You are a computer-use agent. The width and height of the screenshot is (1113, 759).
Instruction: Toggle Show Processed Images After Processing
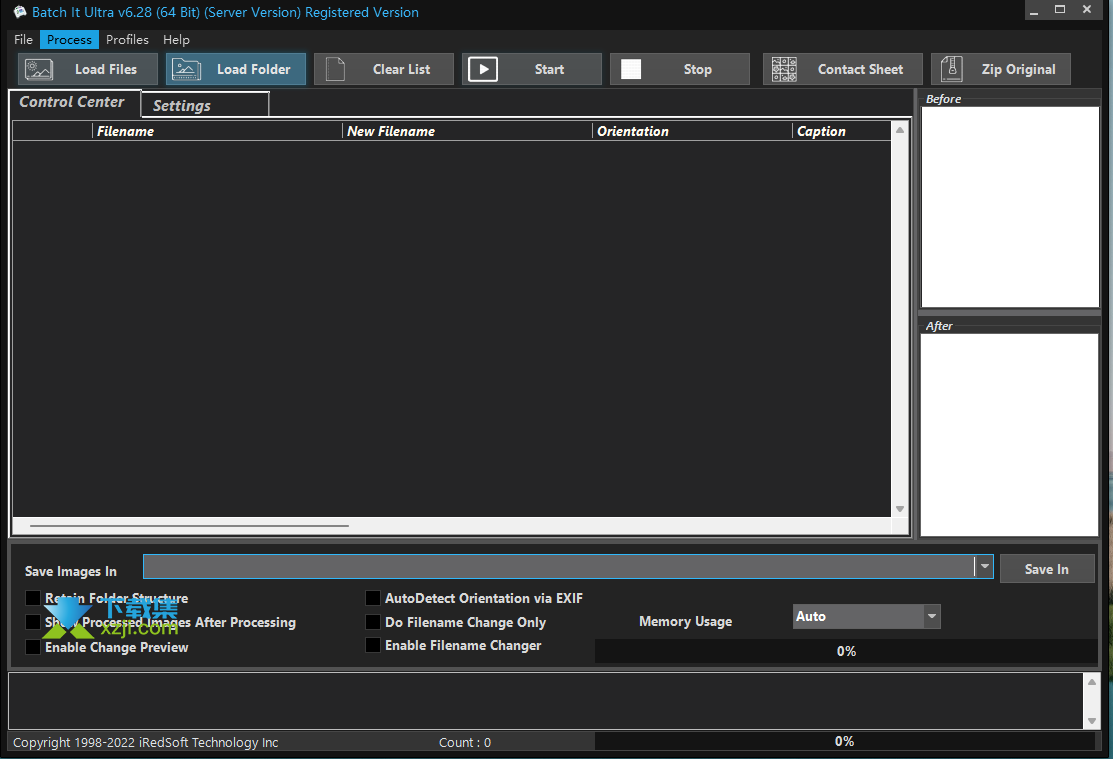(x=33, y=622)
